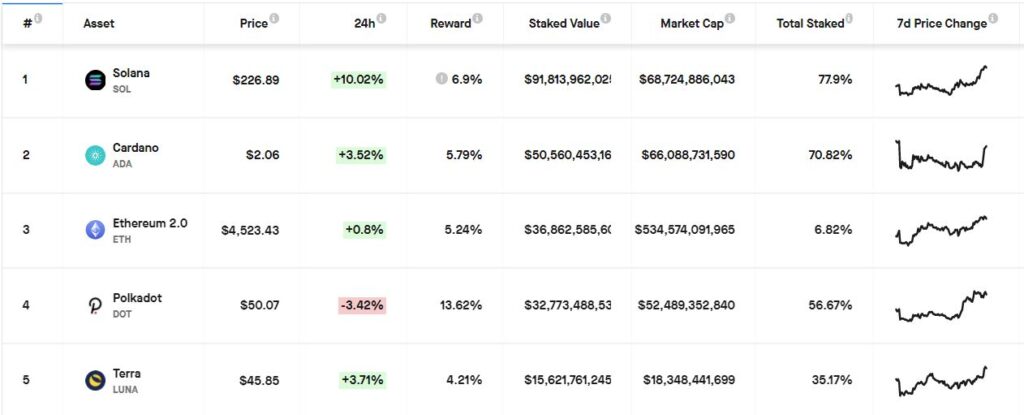The width and height of the screenshot is (1024, 415).
Task: Click the Polkadot coin logo icon
Action: pyautogui.click(x=96, y=305)
